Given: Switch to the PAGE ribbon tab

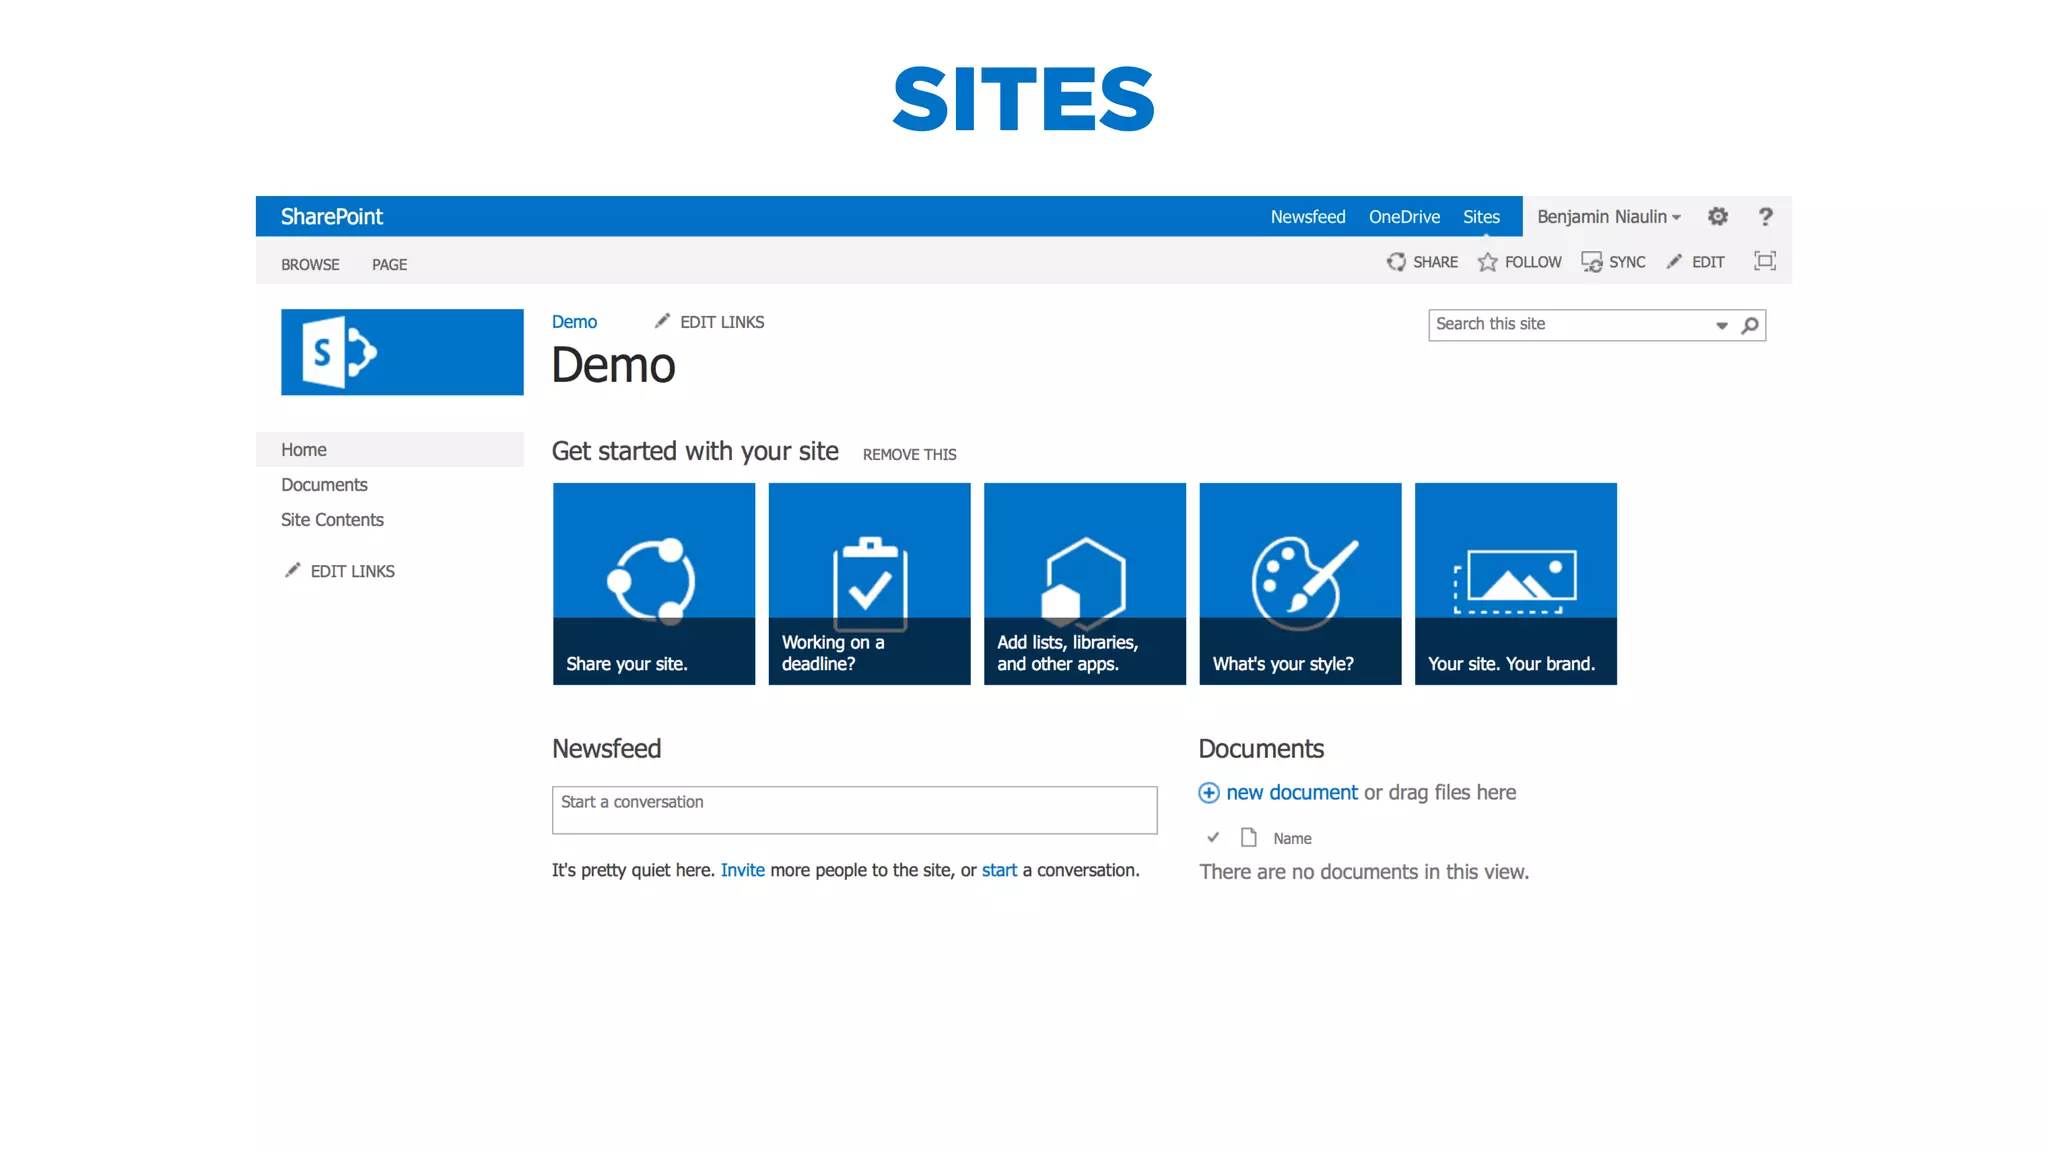Looking at the screenshot, I should coord(389,265).
